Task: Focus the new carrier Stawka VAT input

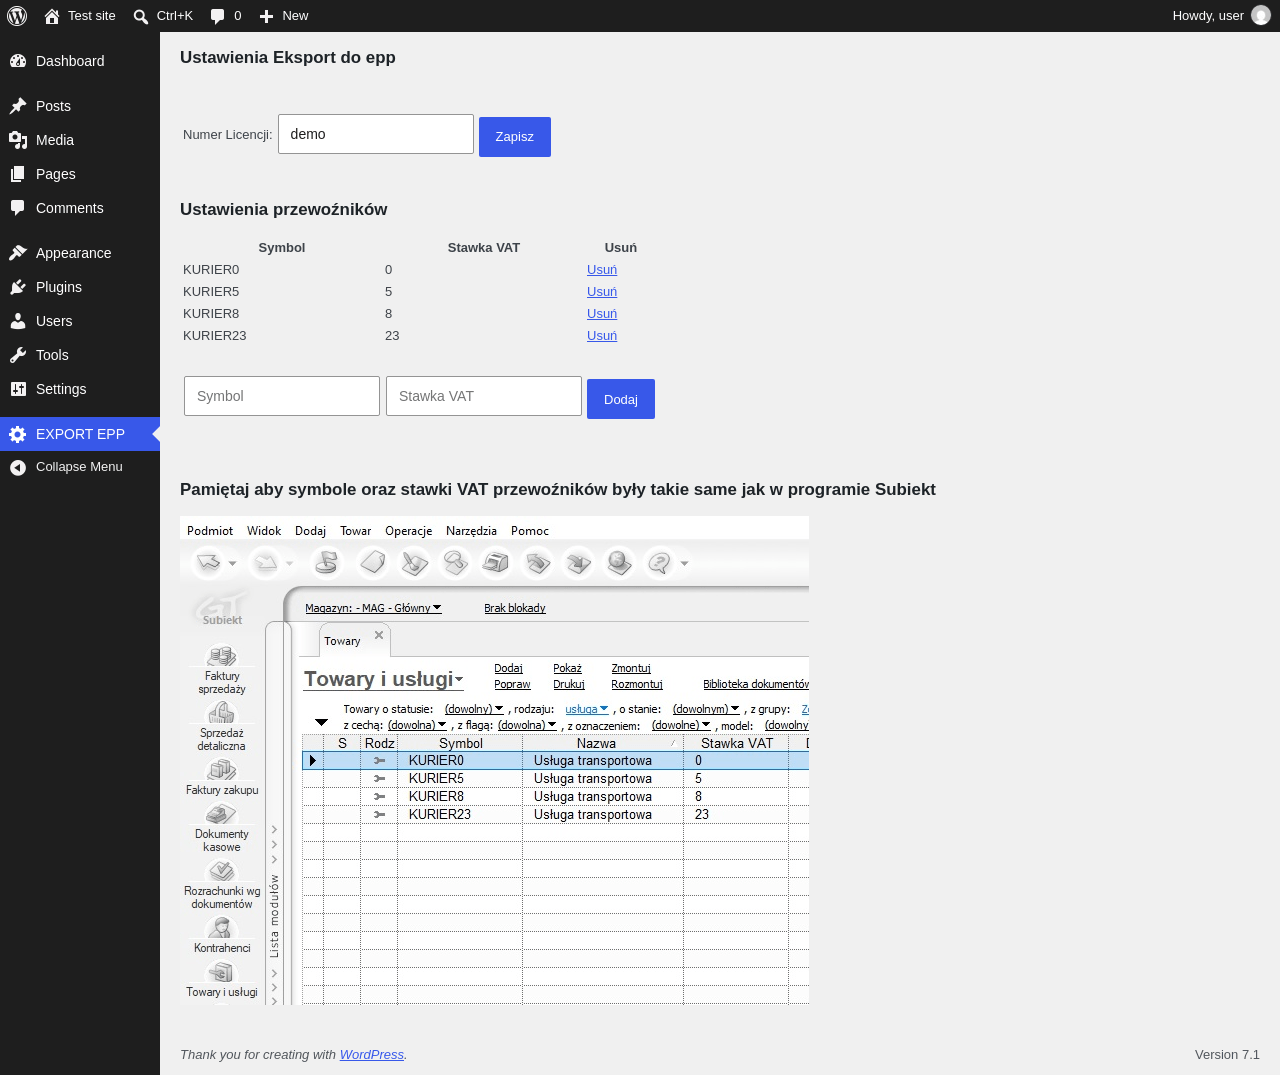Action: 484,396
